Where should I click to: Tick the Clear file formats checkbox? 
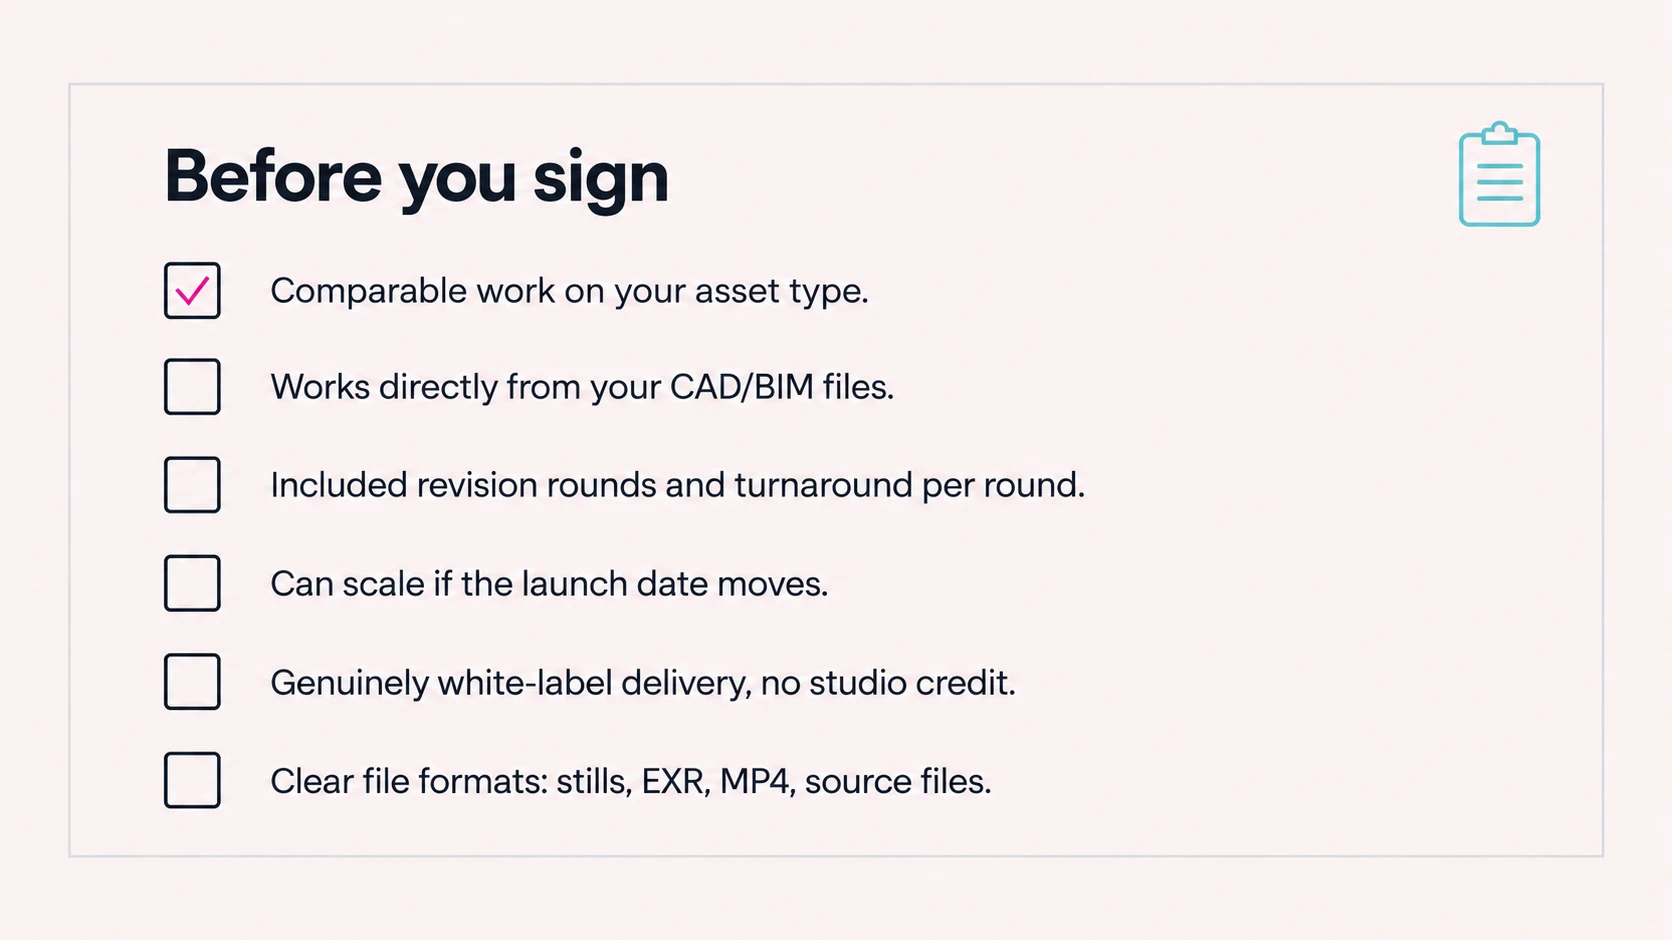(192, 780)
